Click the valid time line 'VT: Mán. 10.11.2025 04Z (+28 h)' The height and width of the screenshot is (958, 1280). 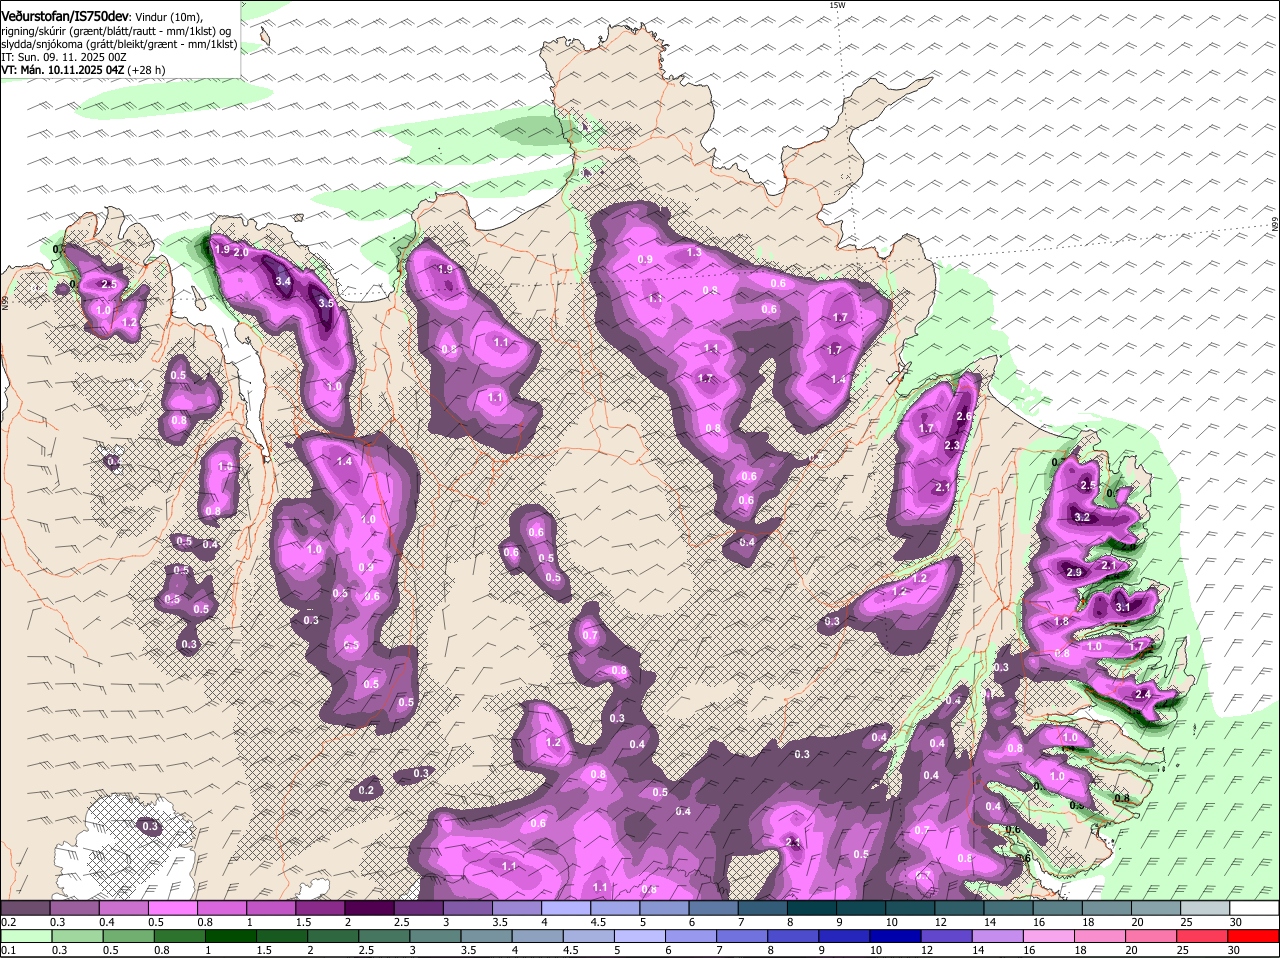83,70
